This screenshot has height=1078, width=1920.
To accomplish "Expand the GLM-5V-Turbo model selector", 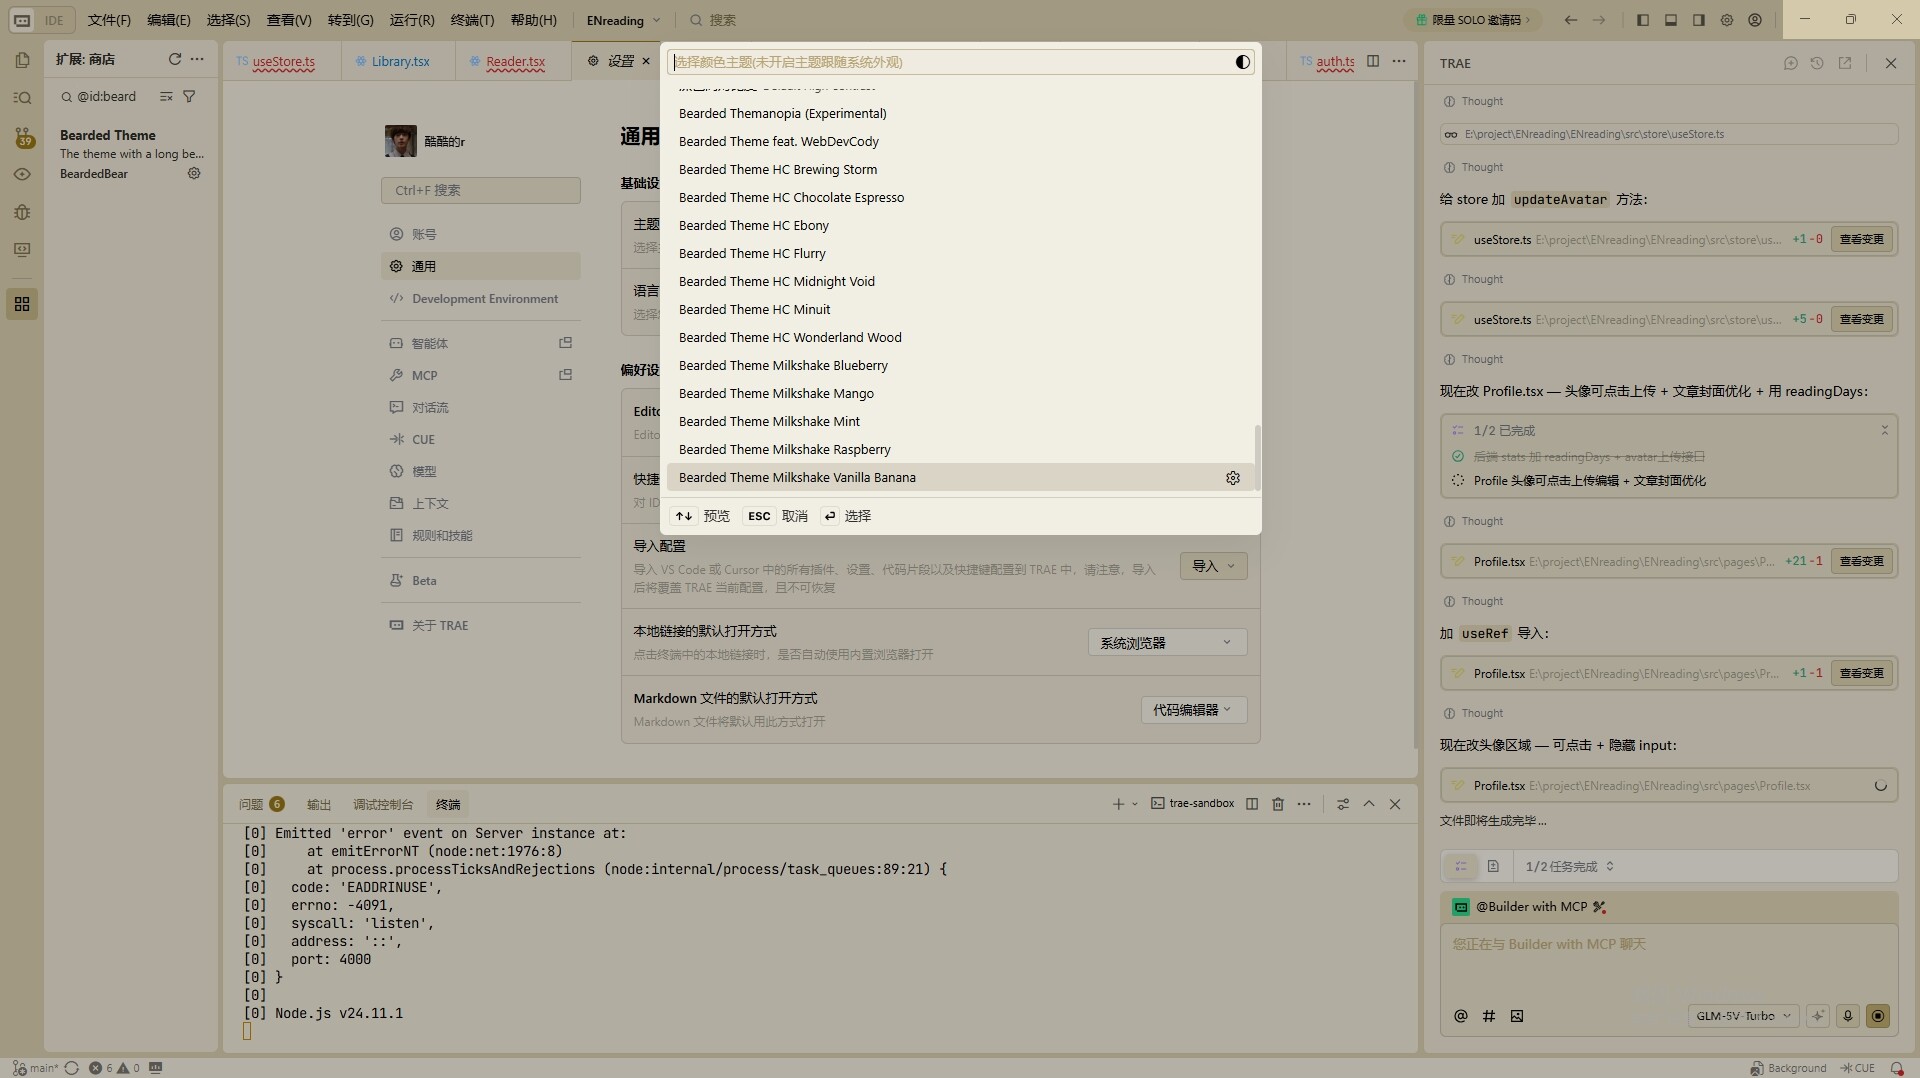I will pyautogui.click(x=1743, y=1016).
